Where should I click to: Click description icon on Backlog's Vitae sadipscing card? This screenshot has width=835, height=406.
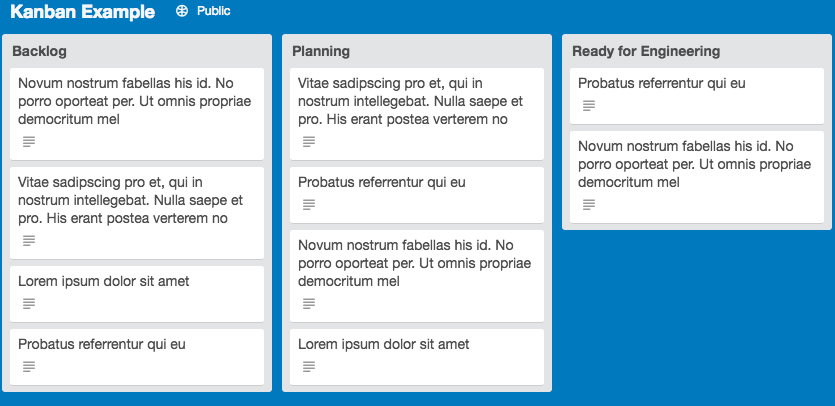29,241
